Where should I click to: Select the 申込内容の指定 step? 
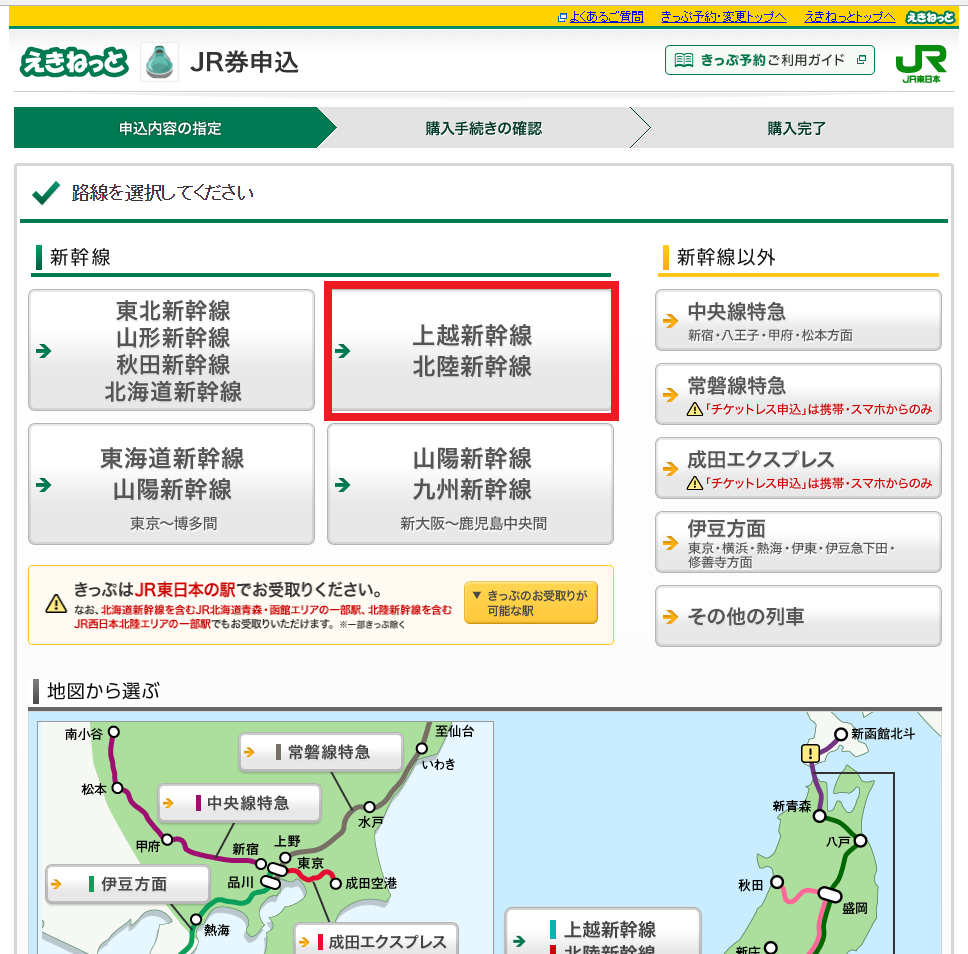170,128
